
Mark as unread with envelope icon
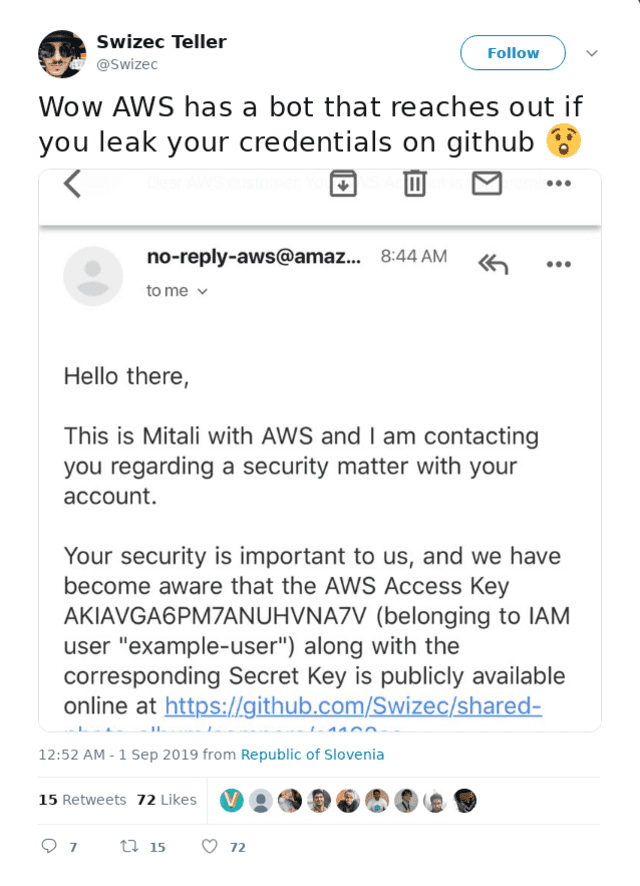[487, 183]
